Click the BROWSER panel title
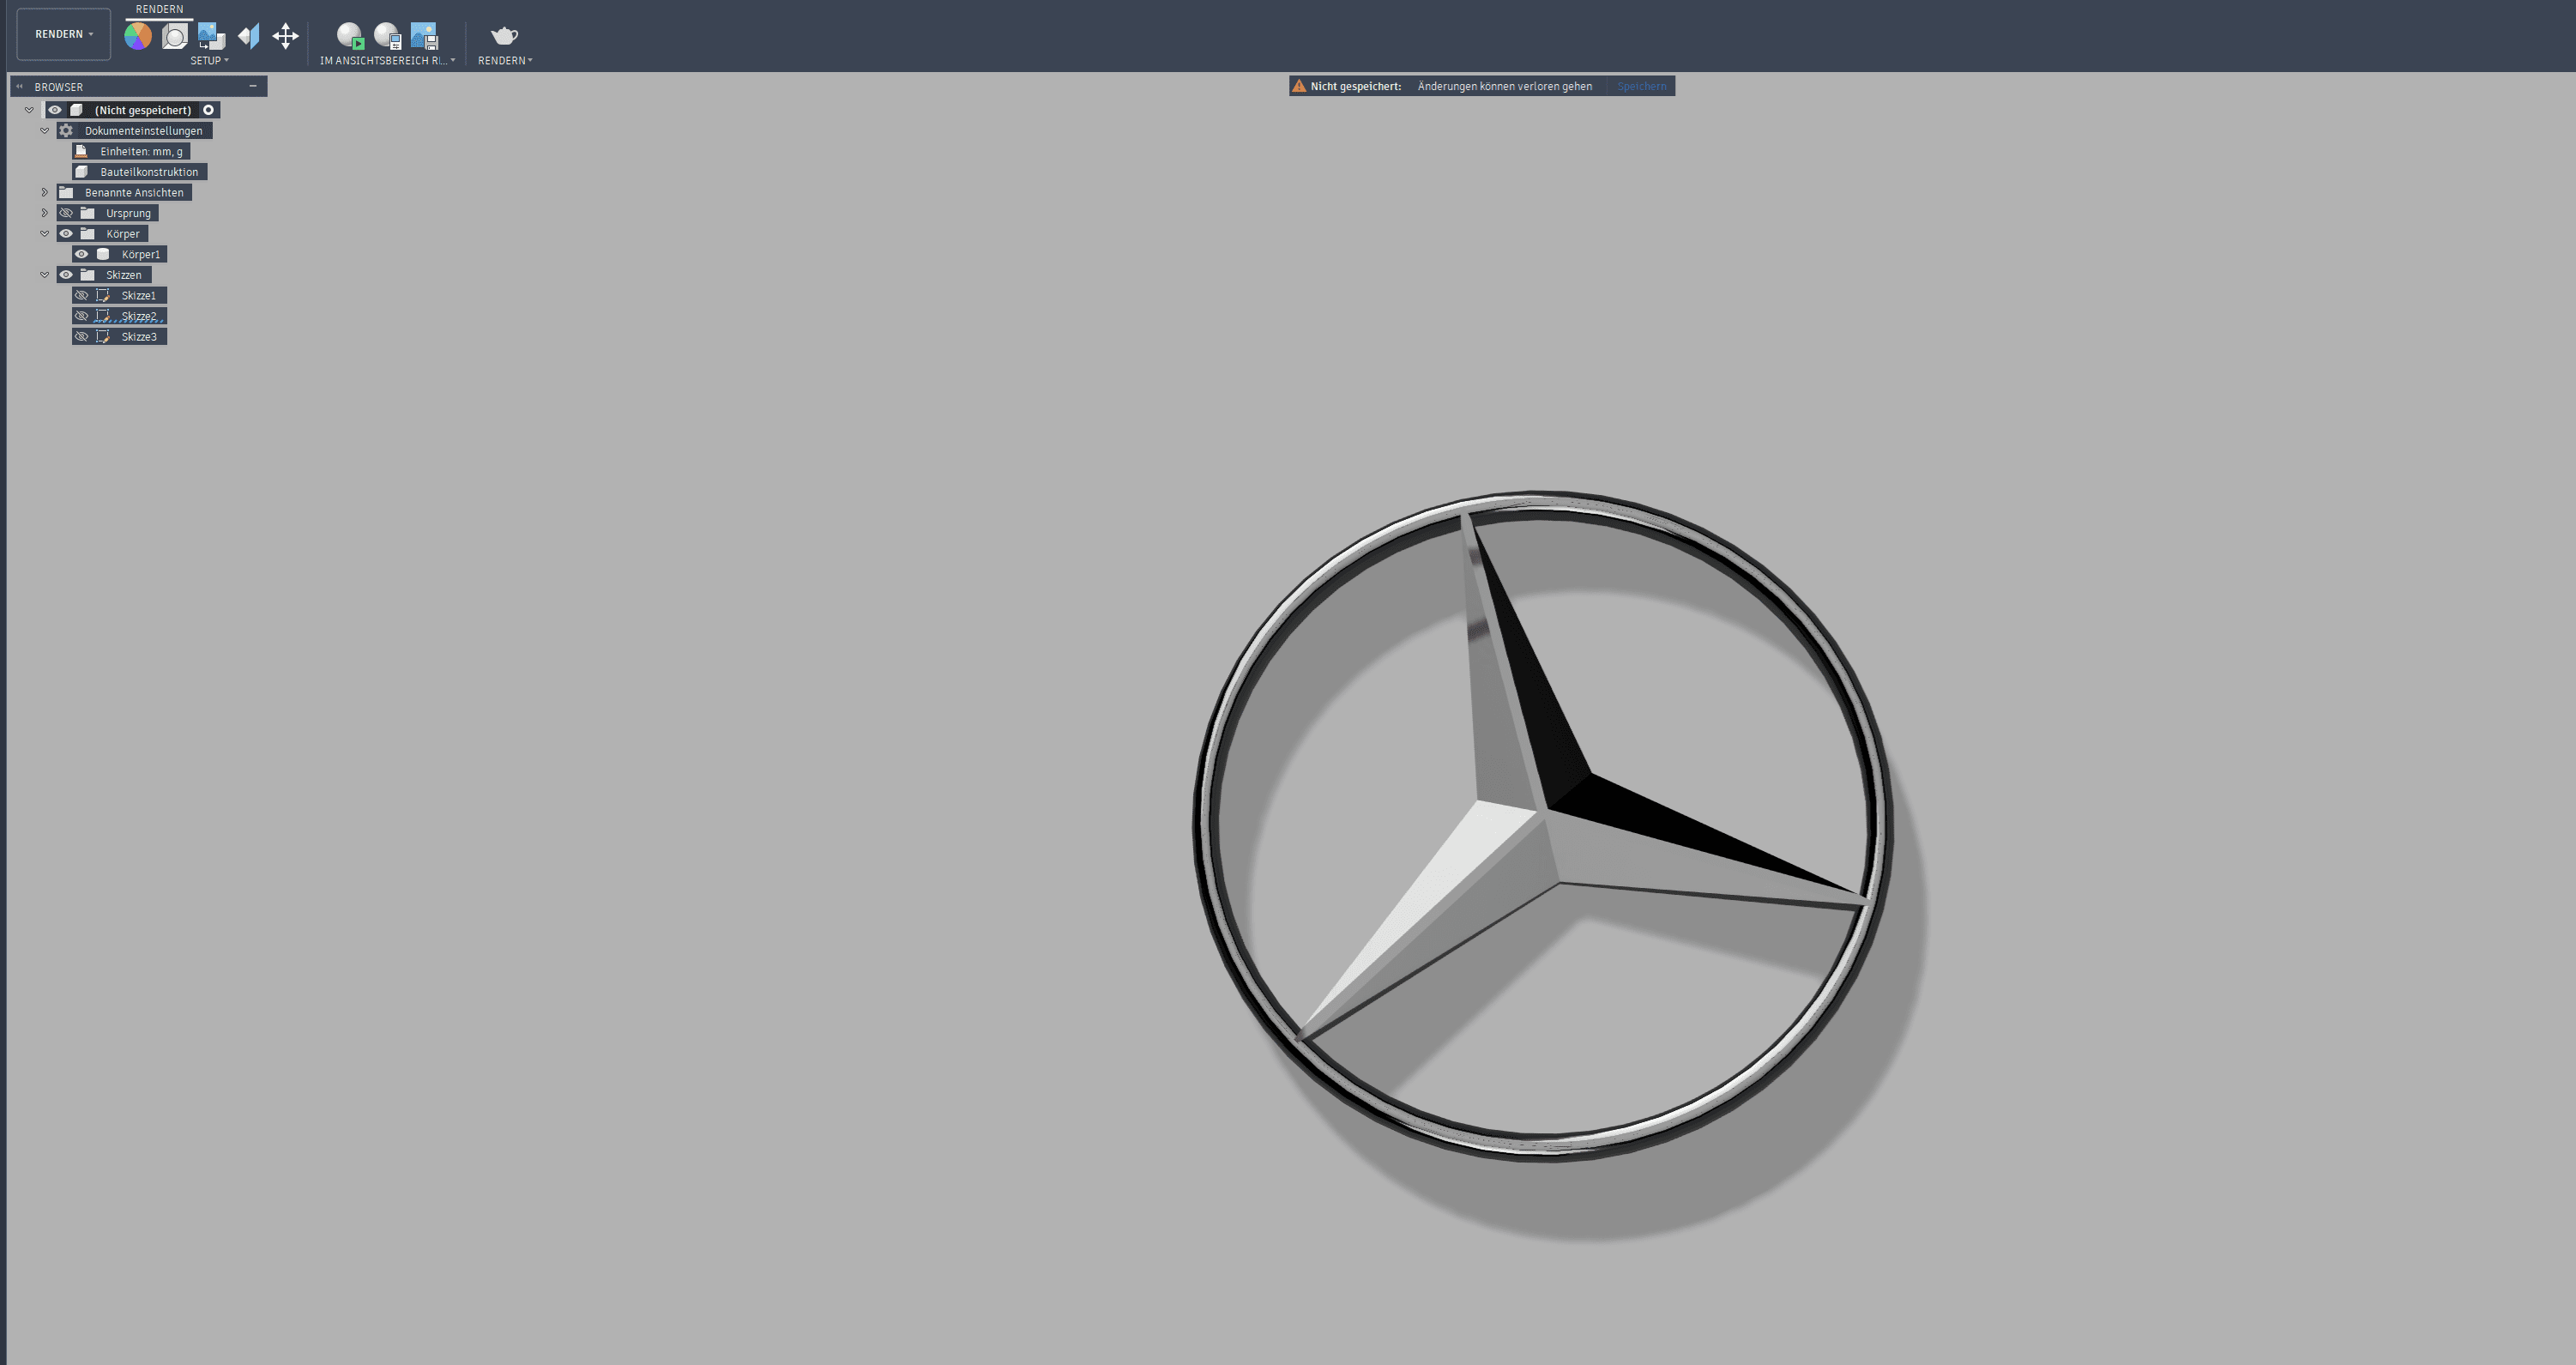The image size is (2576, 1365). coord(59,87)
